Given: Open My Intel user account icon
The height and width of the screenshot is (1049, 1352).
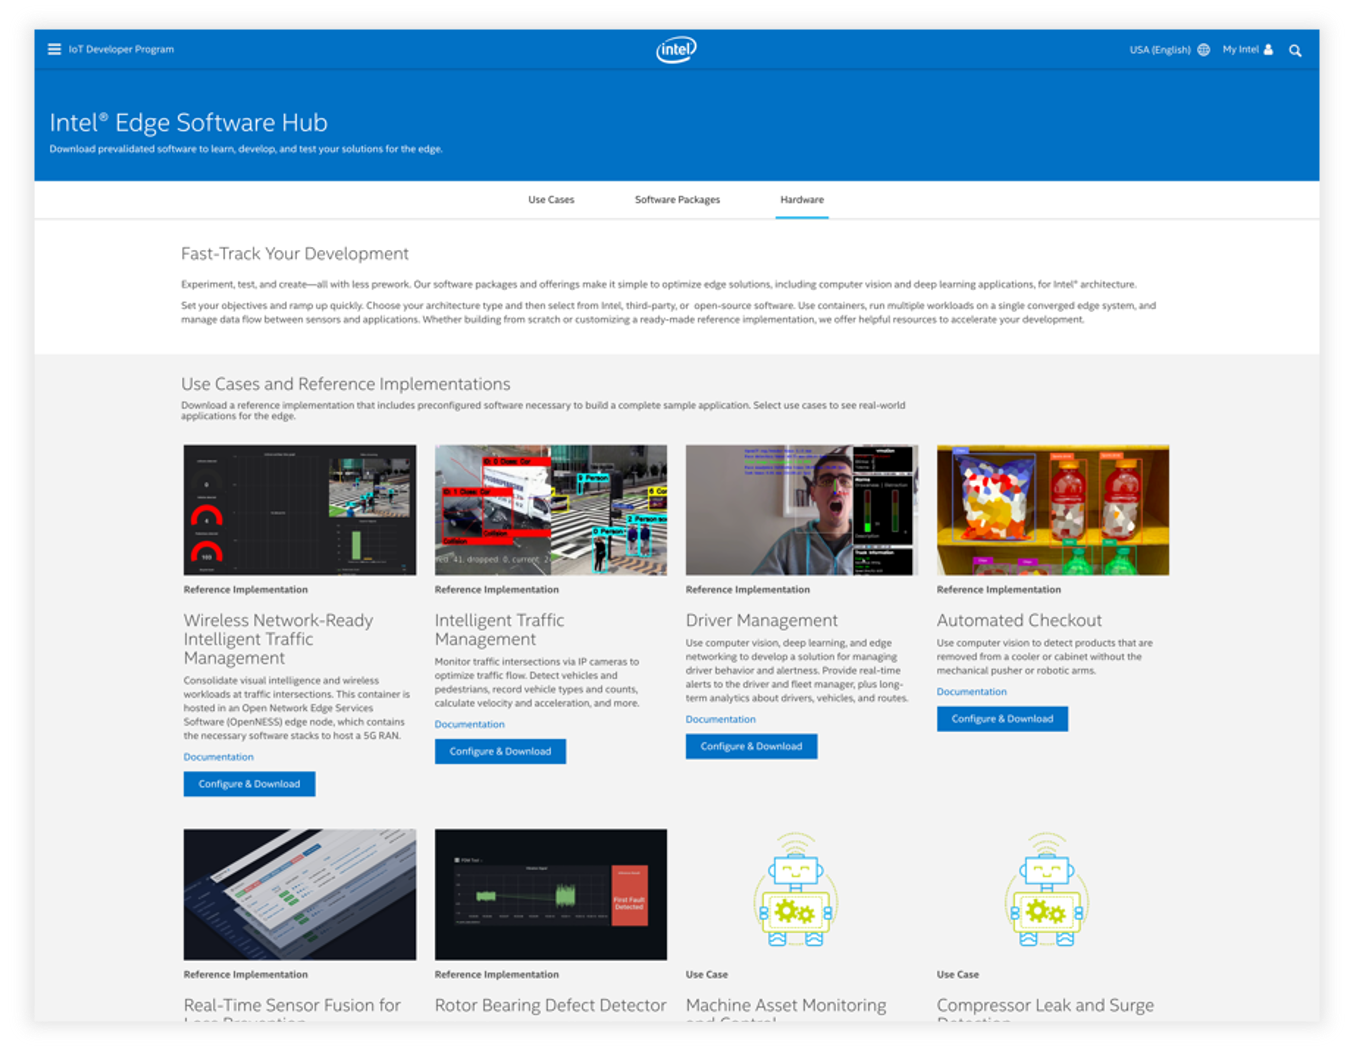Looking at the screenshot, I should pyautogui.click(x=1268, y=49).
